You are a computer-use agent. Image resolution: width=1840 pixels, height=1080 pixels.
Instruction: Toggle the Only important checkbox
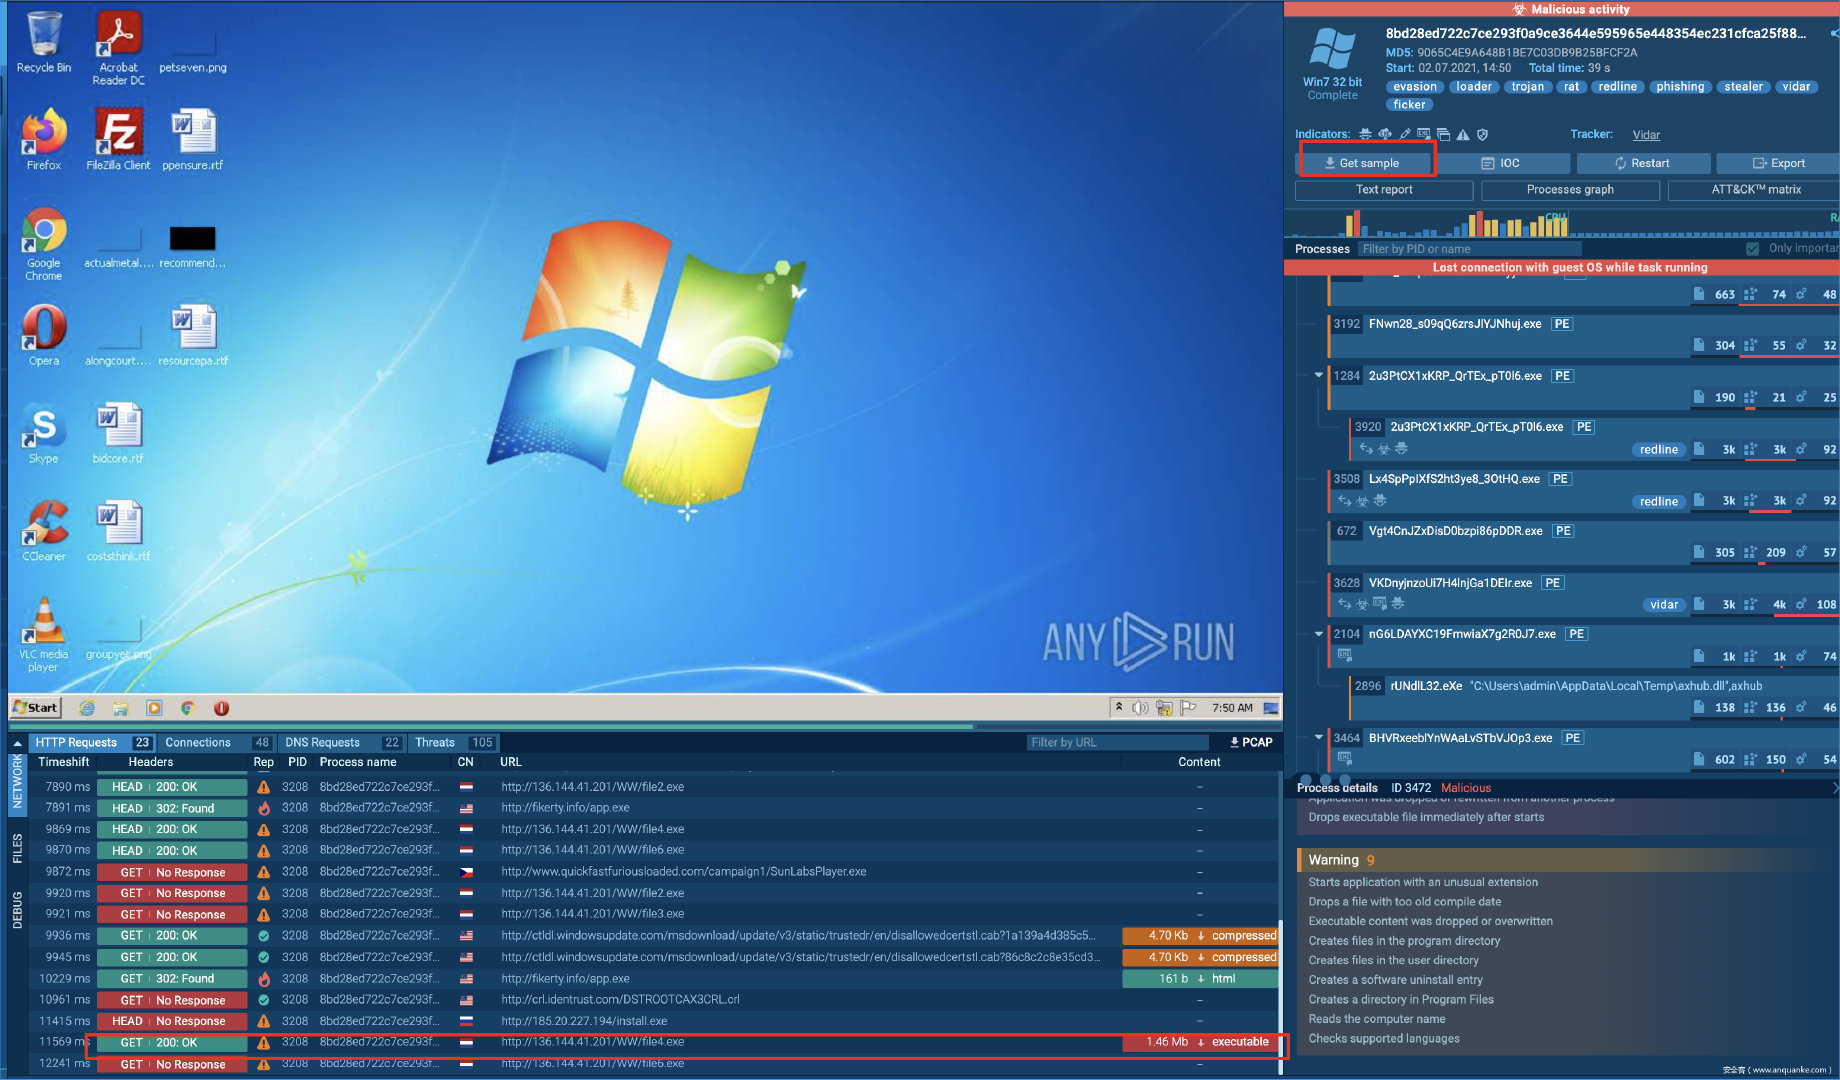point(1752,249)
